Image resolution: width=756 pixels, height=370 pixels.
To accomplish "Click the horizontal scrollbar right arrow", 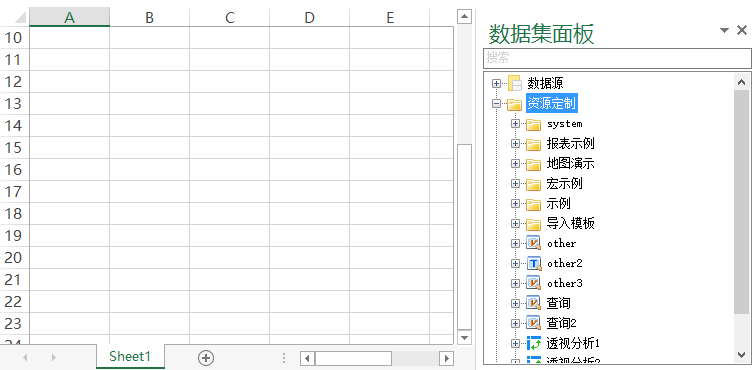I will (x=446, y=358).
